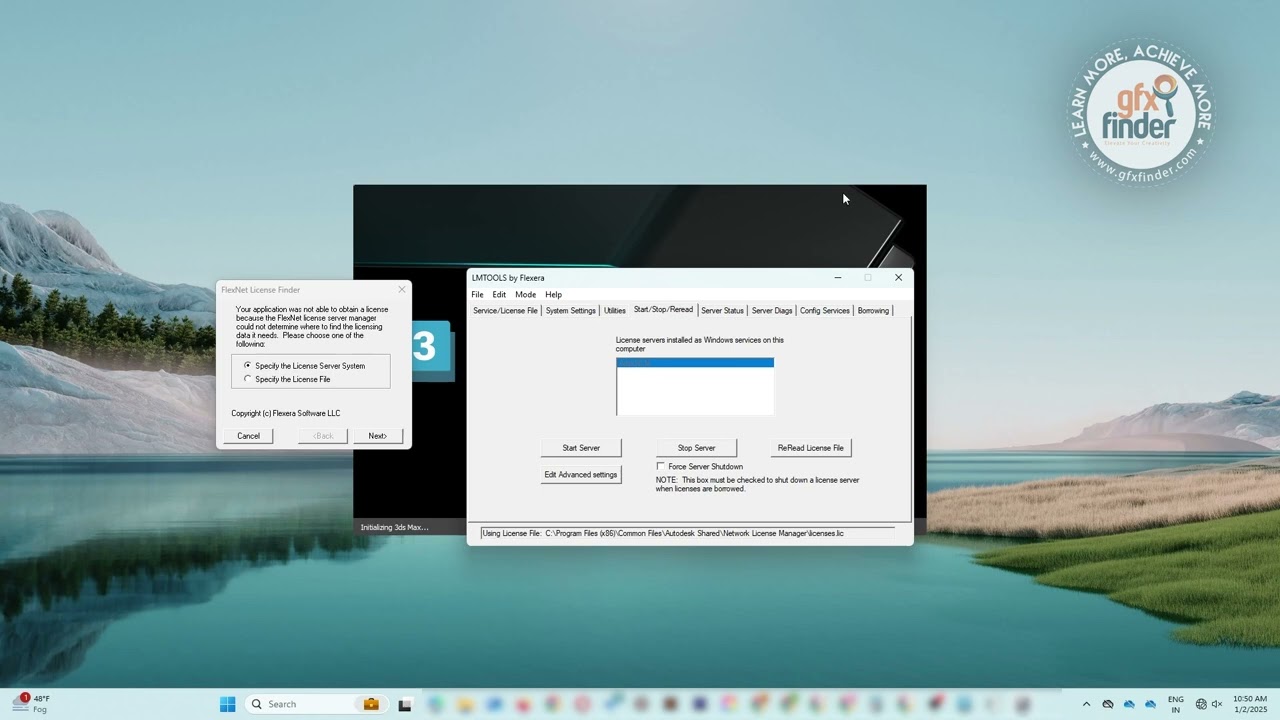Open the Windows Start menu

tap(227, 704)
